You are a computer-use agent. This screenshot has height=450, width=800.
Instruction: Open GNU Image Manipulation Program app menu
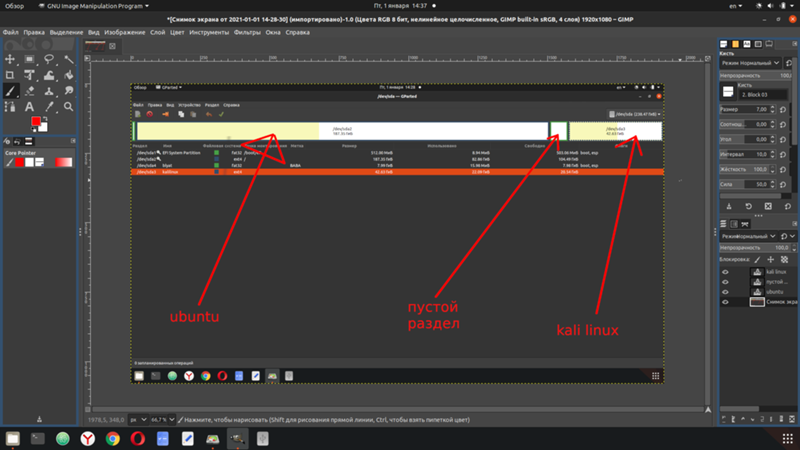coord(93,6)
